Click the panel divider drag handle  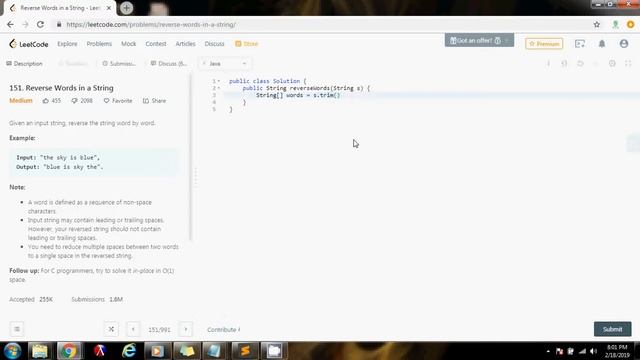(x=195, y=178)
